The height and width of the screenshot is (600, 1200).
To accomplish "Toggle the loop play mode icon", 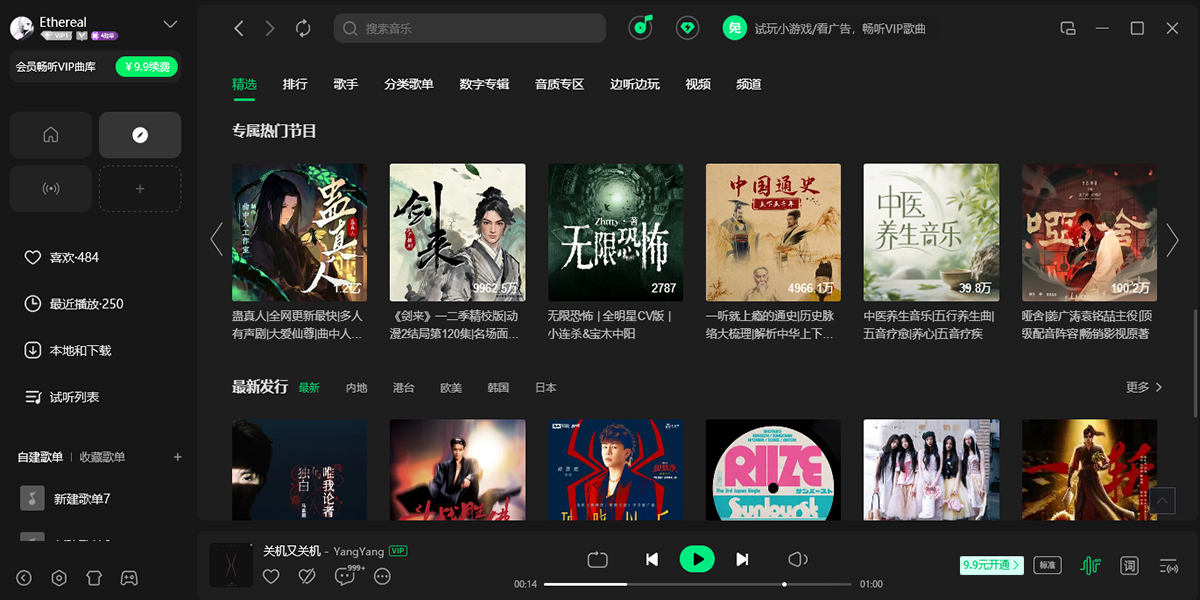I will 598,560.
